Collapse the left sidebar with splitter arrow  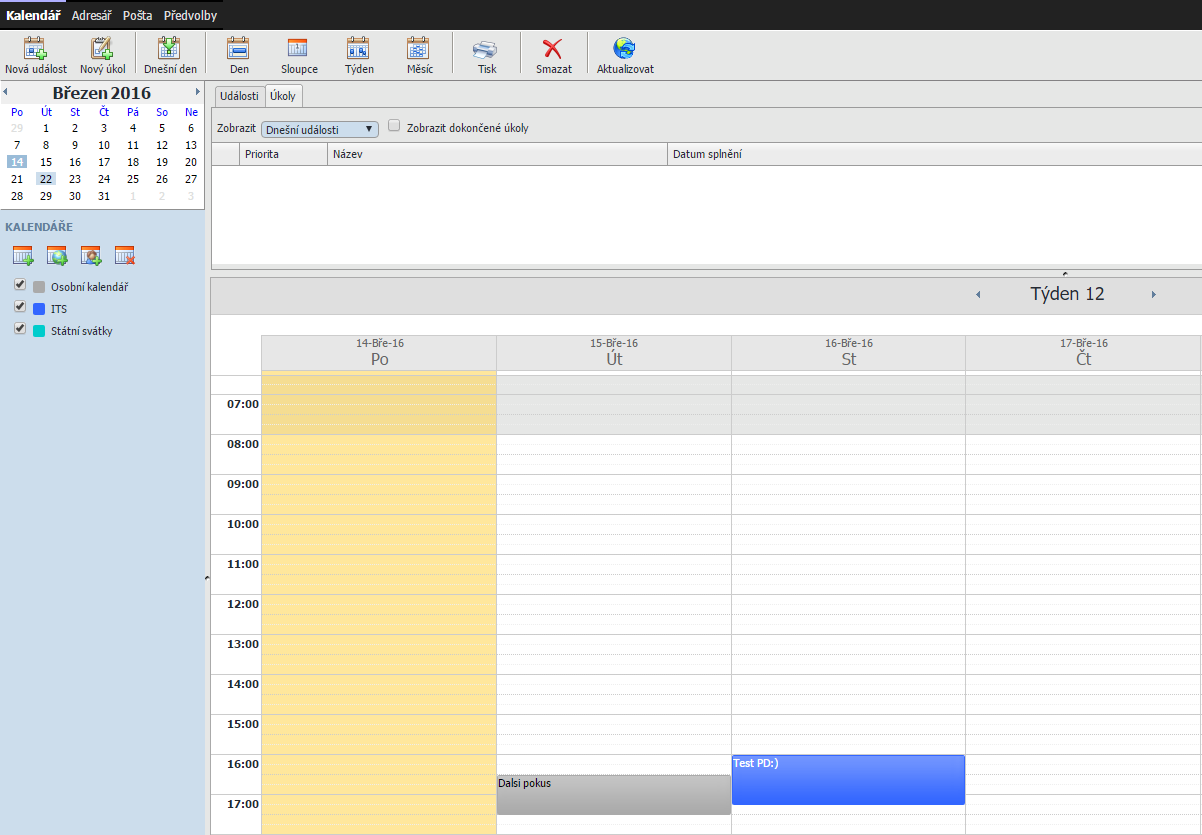pos(207,578)
